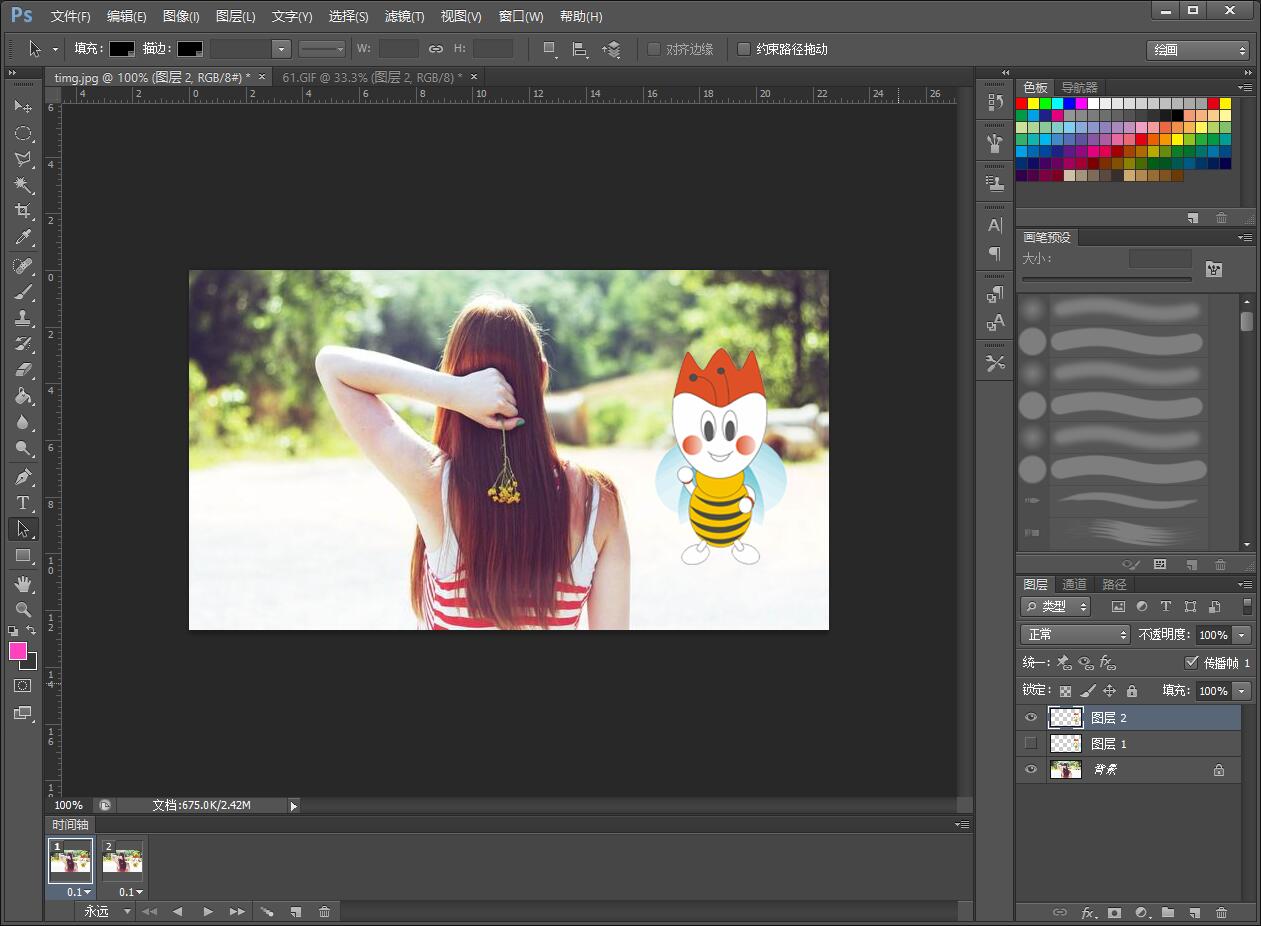Screen dimensions: 1261x926
Task: Click the pink foreground color swatch
Action: (x=18, y=651)
